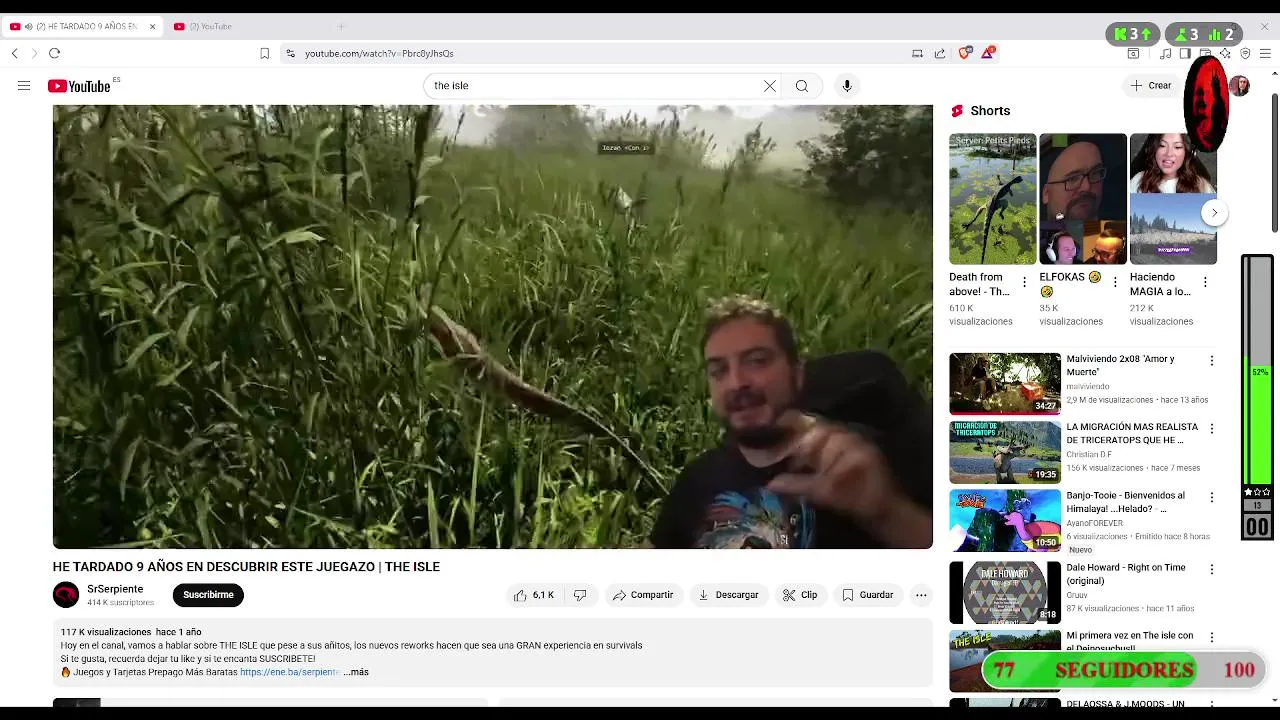Bookmark this page with bookmark icon
Viewport: 1280px width, 720px height.
(x=264, y=54)
